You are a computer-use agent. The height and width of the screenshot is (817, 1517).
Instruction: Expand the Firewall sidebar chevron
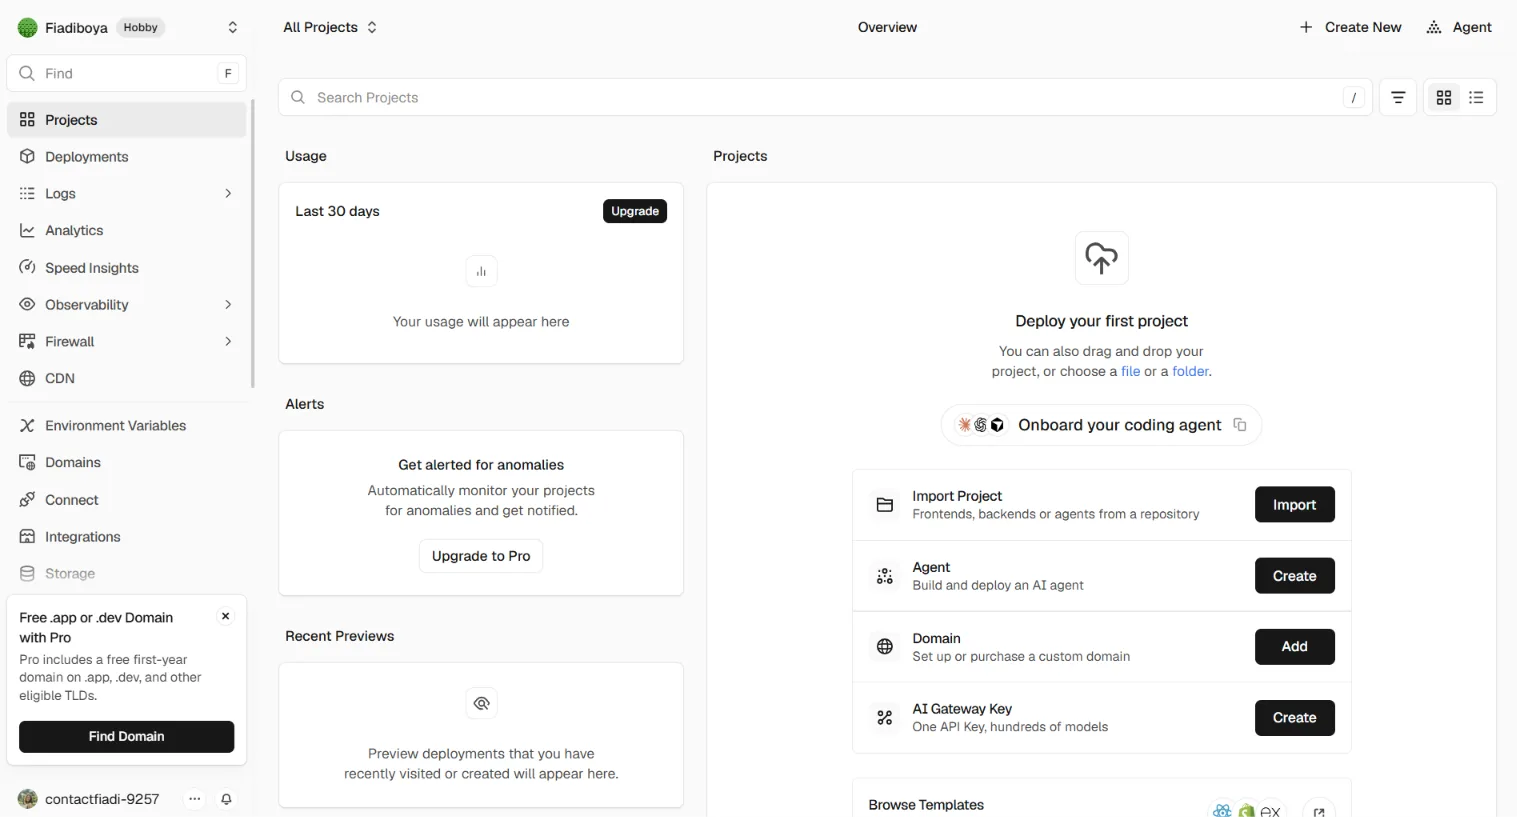point(228,342)
